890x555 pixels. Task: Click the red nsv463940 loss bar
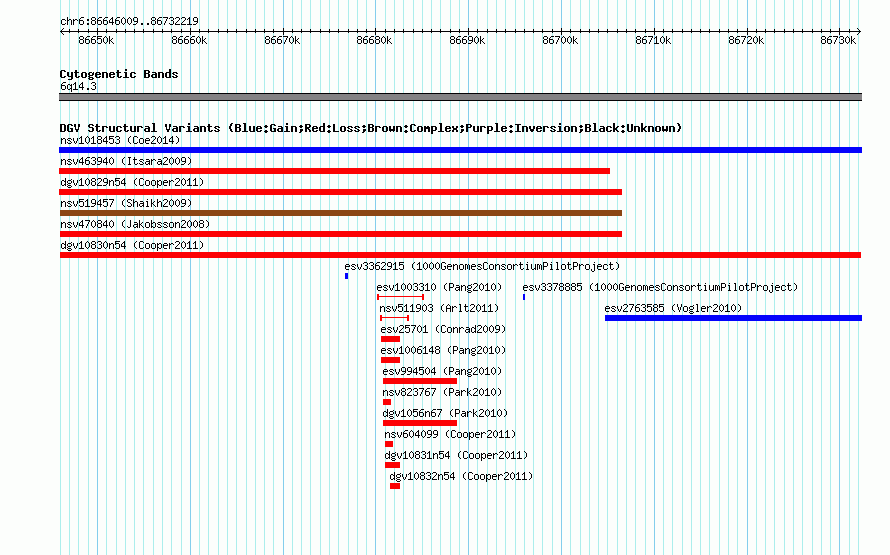click(x=334, y=171)
